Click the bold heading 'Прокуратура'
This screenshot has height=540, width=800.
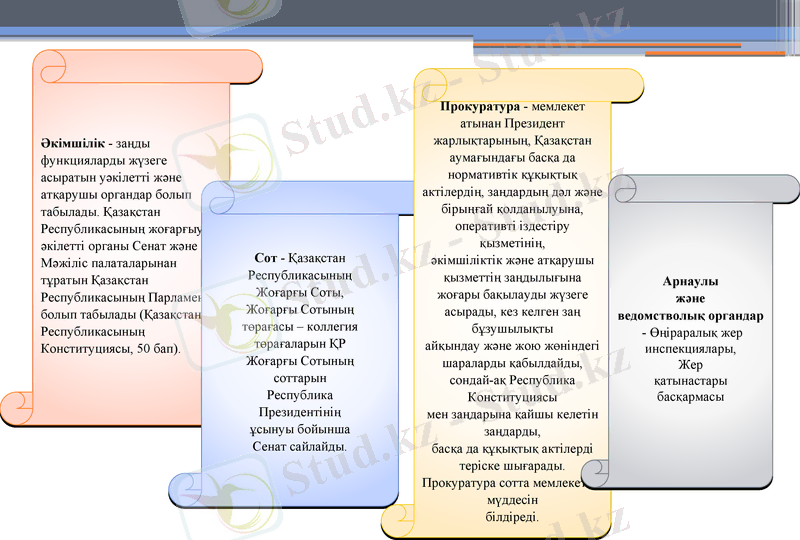[480, 107]
